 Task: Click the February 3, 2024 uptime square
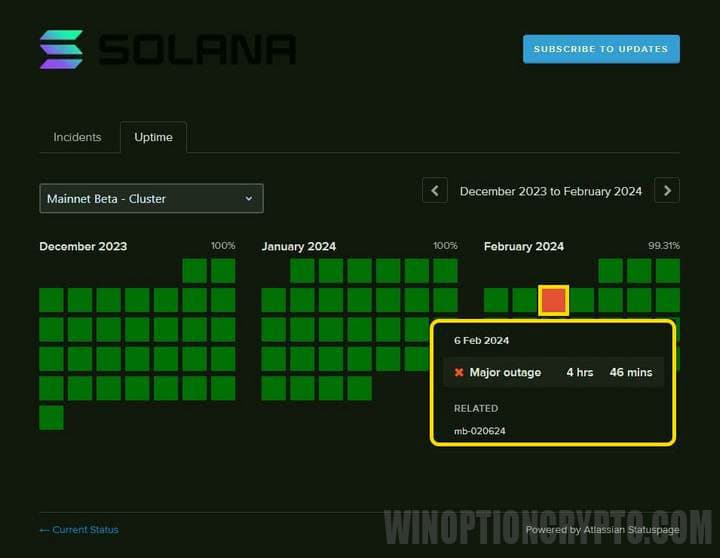coord(667,271)
